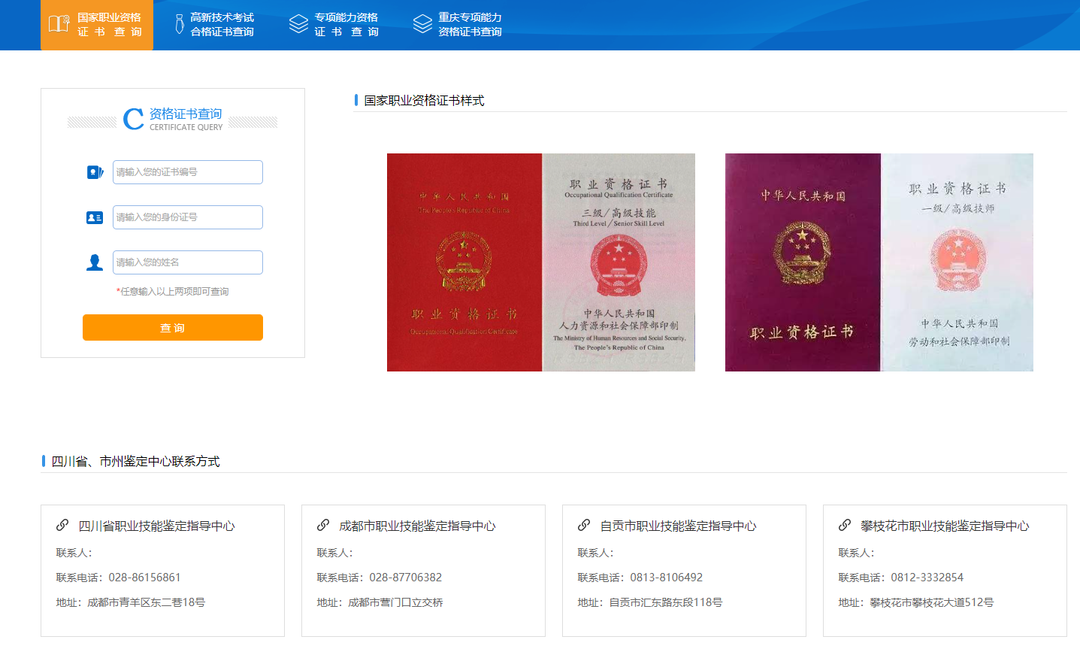
Task: Click the layers icon beside 重庆专项能力
Action: coord(422,24)
